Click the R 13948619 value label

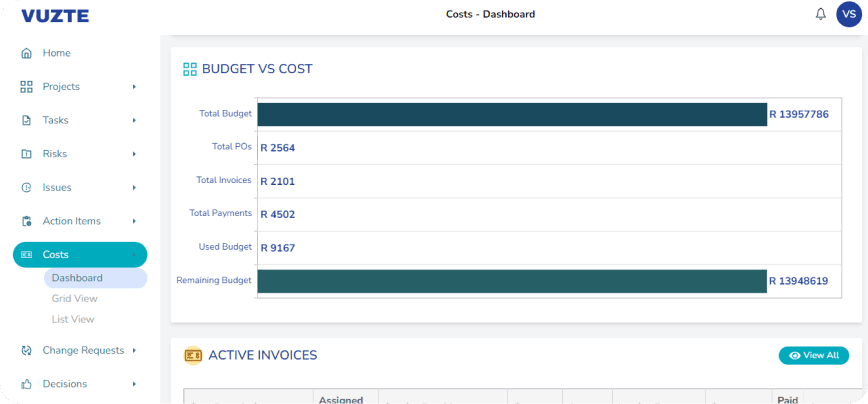[798, 281]
